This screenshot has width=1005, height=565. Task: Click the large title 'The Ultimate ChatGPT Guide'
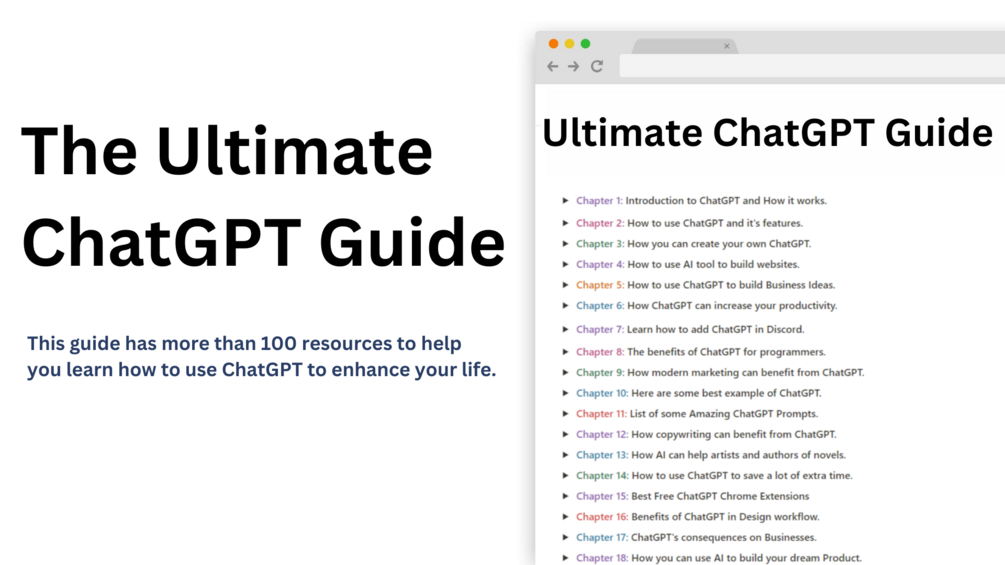click(263, 196)
